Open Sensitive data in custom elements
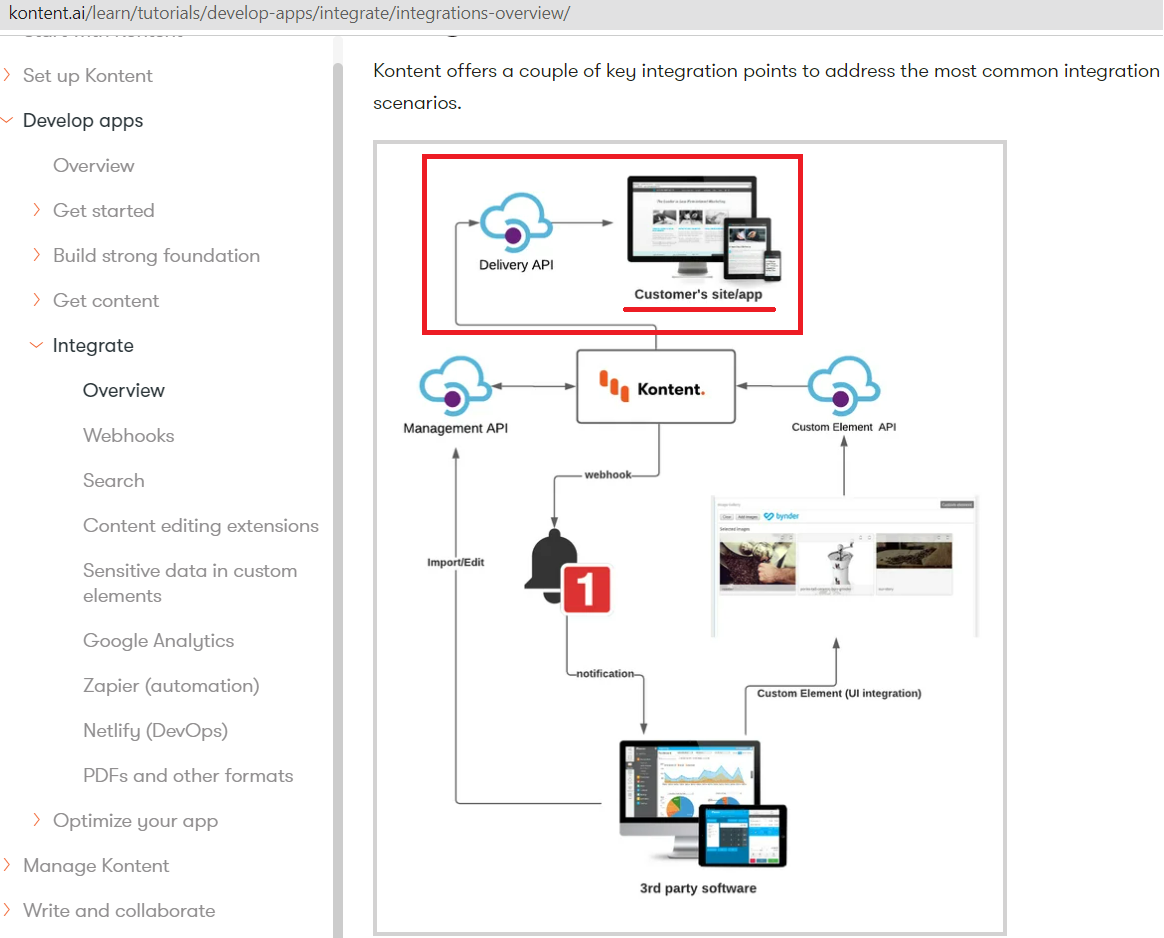The image size is (1164, 938). 190,583
